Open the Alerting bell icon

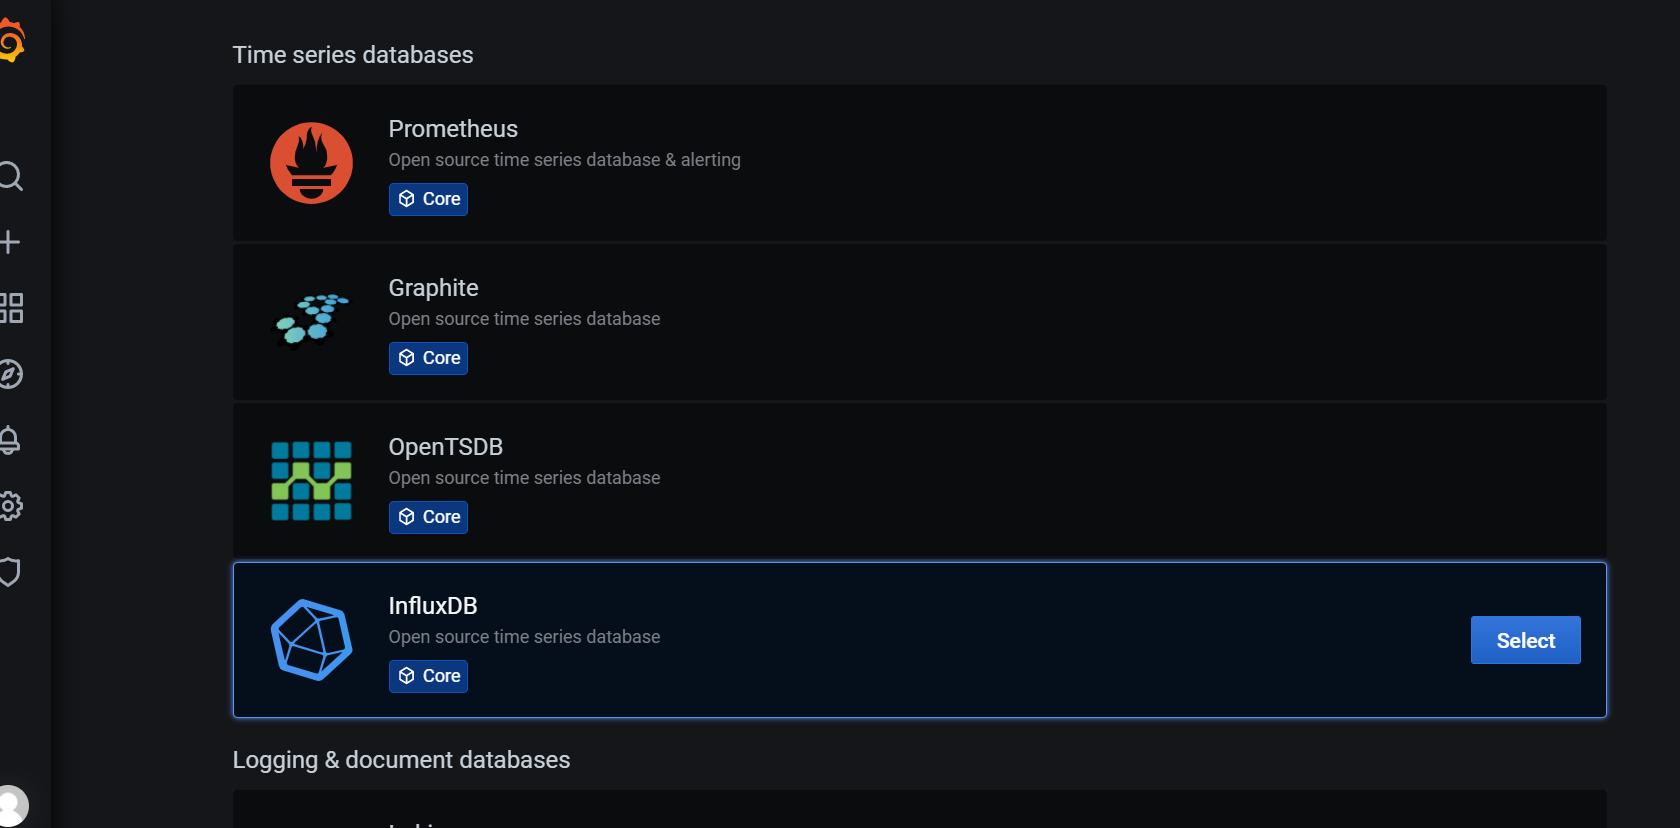click(x=9, y=440)
